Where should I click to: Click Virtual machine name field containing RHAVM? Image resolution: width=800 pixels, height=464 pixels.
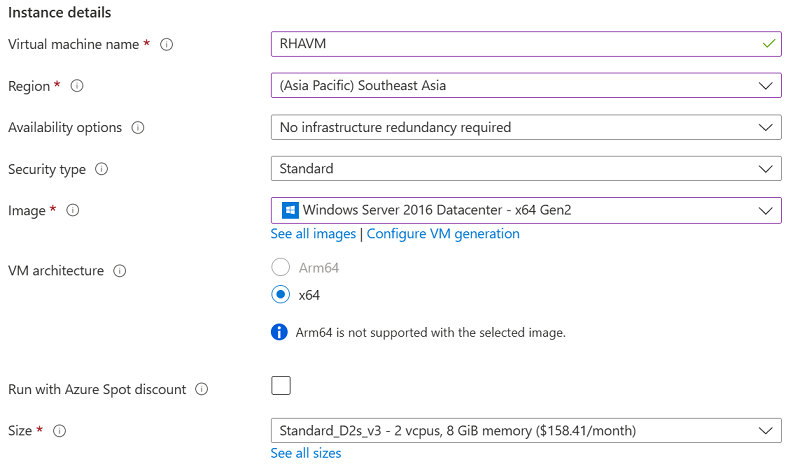pyautogui.click(x=526, y=44)
